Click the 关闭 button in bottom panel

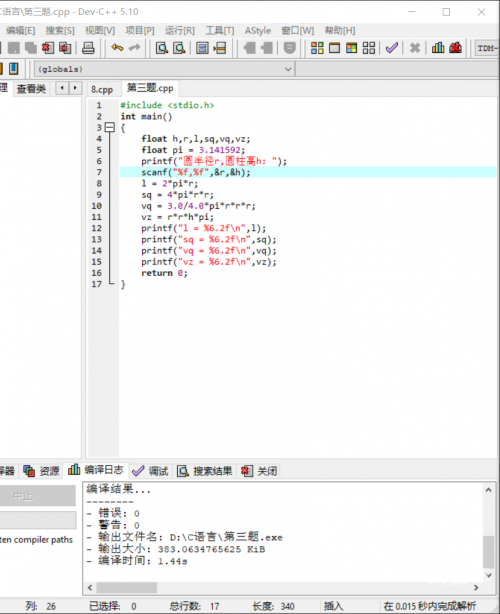click(x=259, y=471)
